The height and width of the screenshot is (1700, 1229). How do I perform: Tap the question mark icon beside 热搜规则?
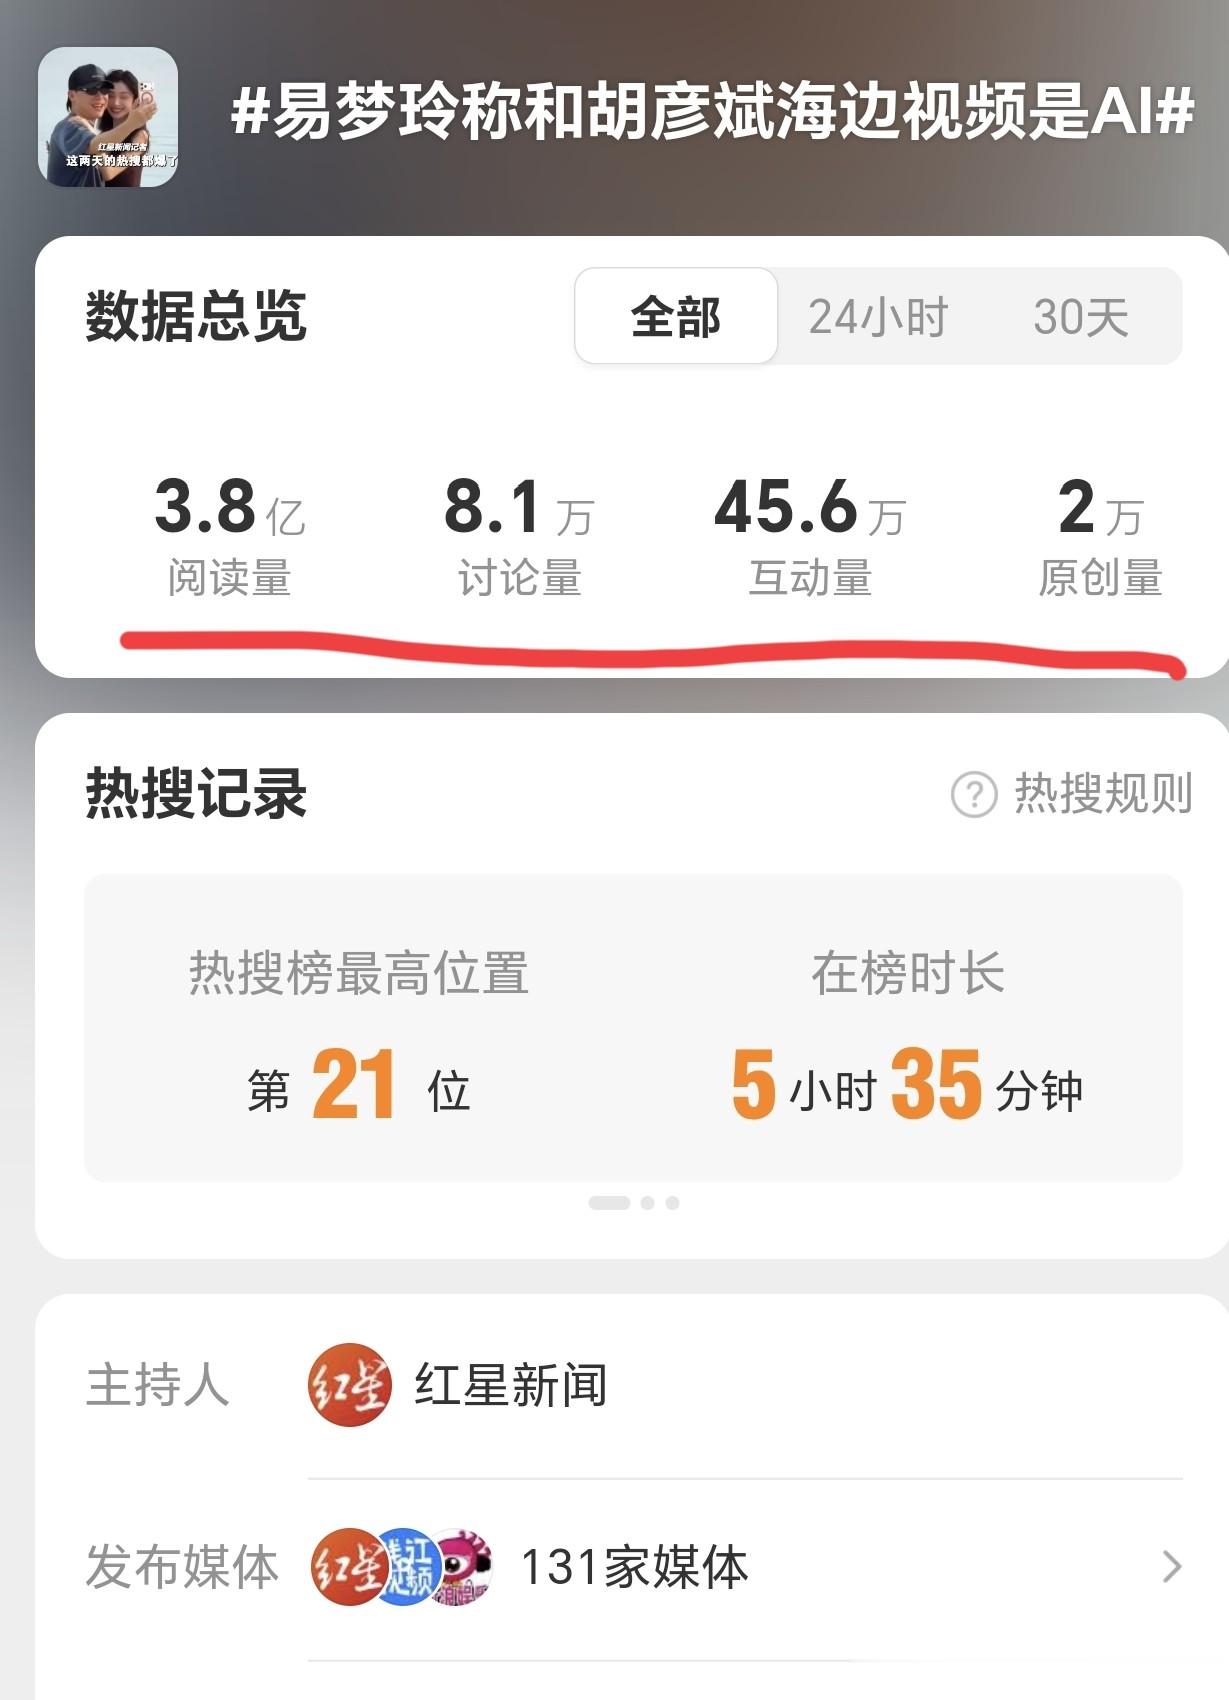974,795
